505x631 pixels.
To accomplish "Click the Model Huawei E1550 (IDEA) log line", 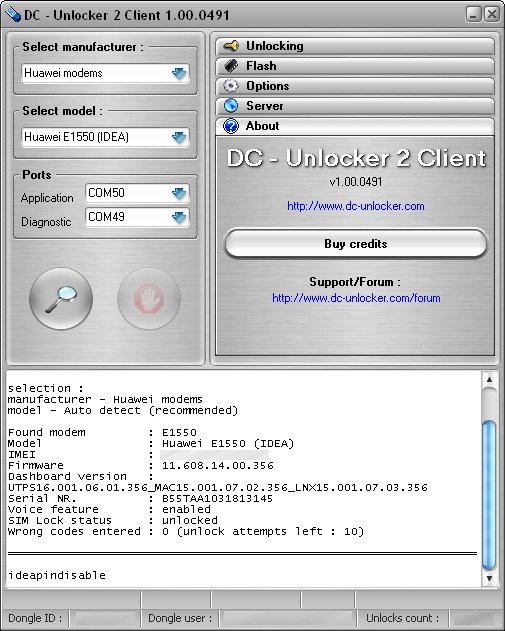I will 151,443.
